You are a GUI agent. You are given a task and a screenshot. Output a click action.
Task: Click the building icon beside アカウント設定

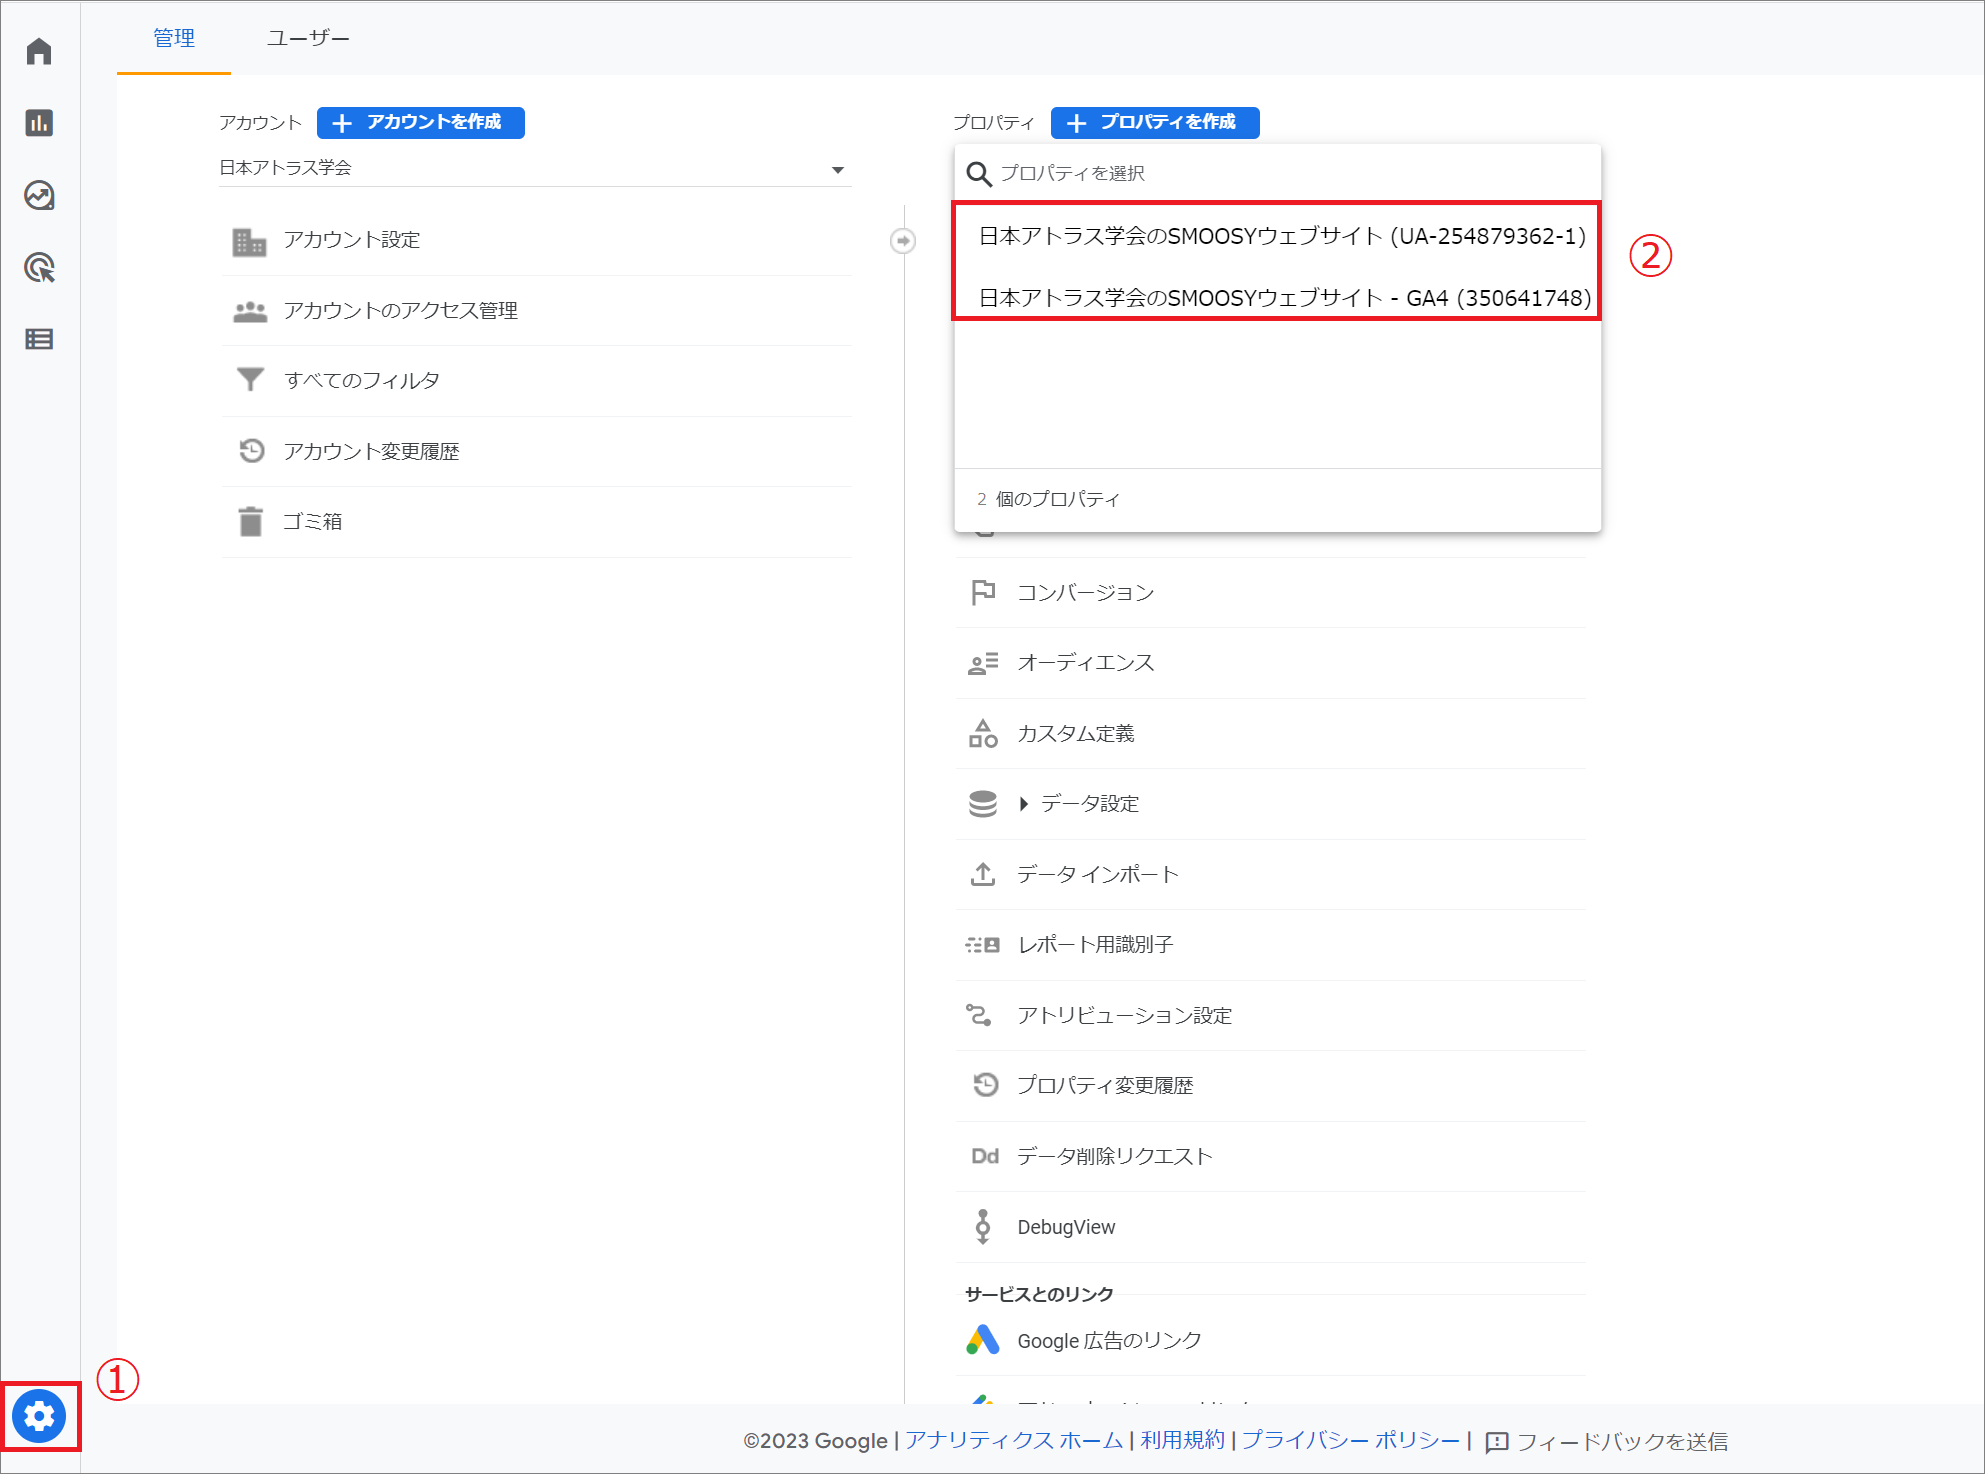(249, 241)
